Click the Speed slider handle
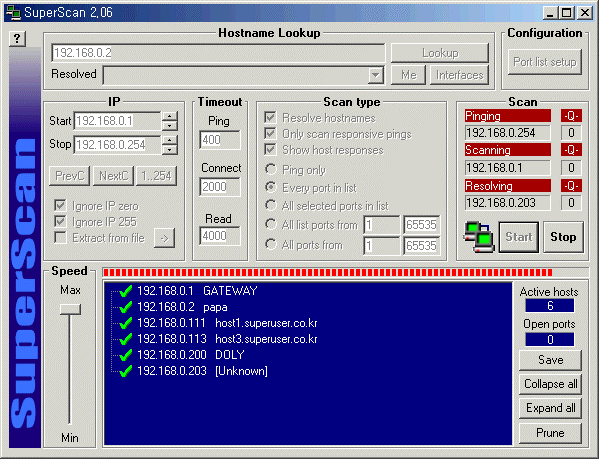 click(x=70, y=309)
